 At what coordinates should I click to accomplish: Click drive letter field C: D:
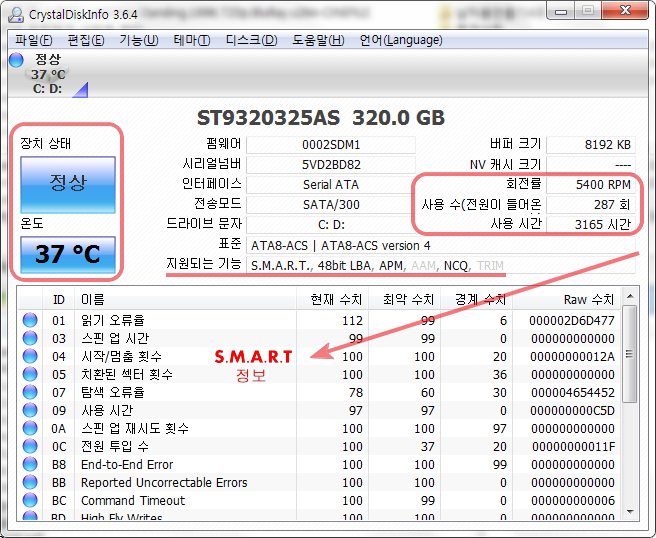pyautogui.click(x=331, y=225)
